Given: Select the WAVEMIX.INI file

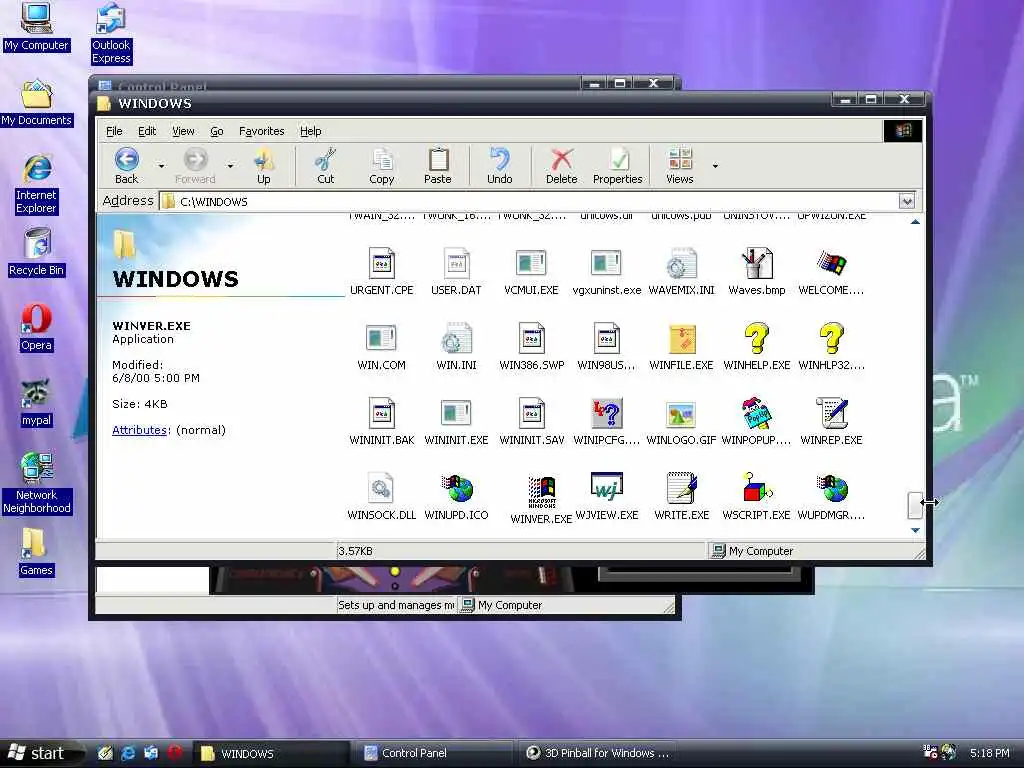Looking at the screenshot, I should 681,272.
